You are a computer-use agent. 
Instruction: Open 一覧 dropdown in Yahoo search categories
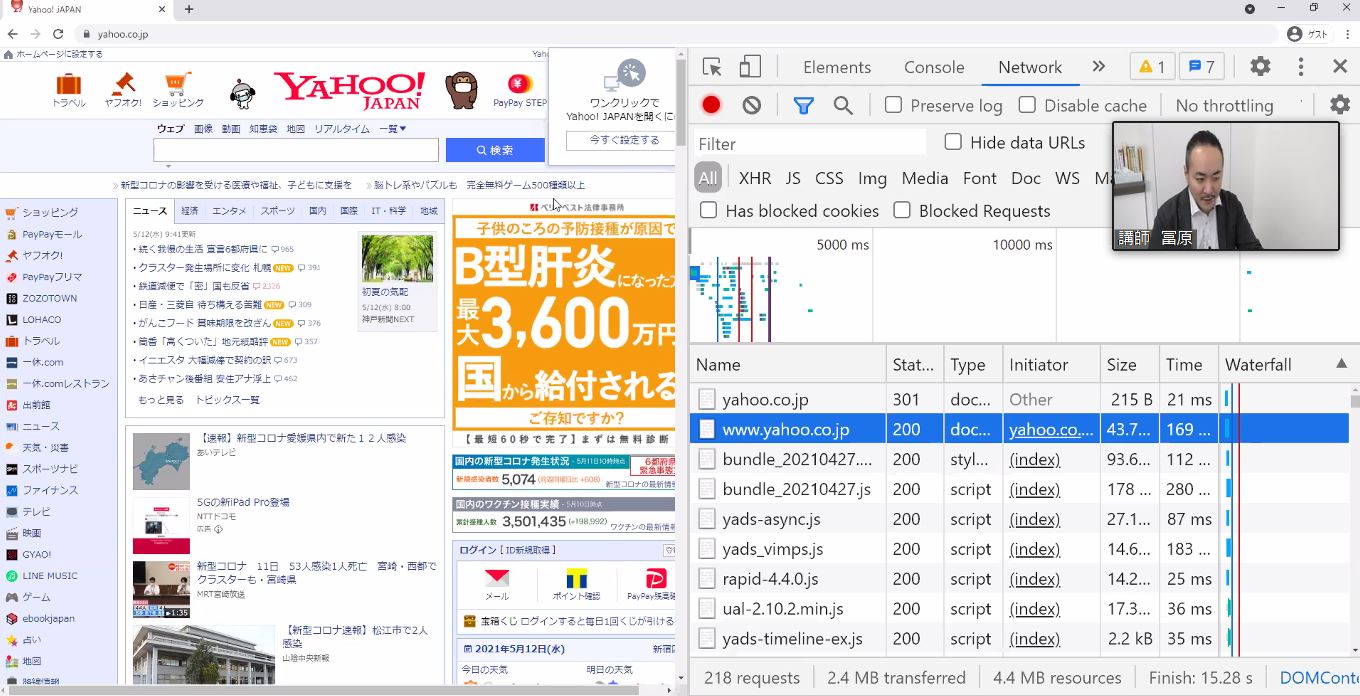point(393,129)
